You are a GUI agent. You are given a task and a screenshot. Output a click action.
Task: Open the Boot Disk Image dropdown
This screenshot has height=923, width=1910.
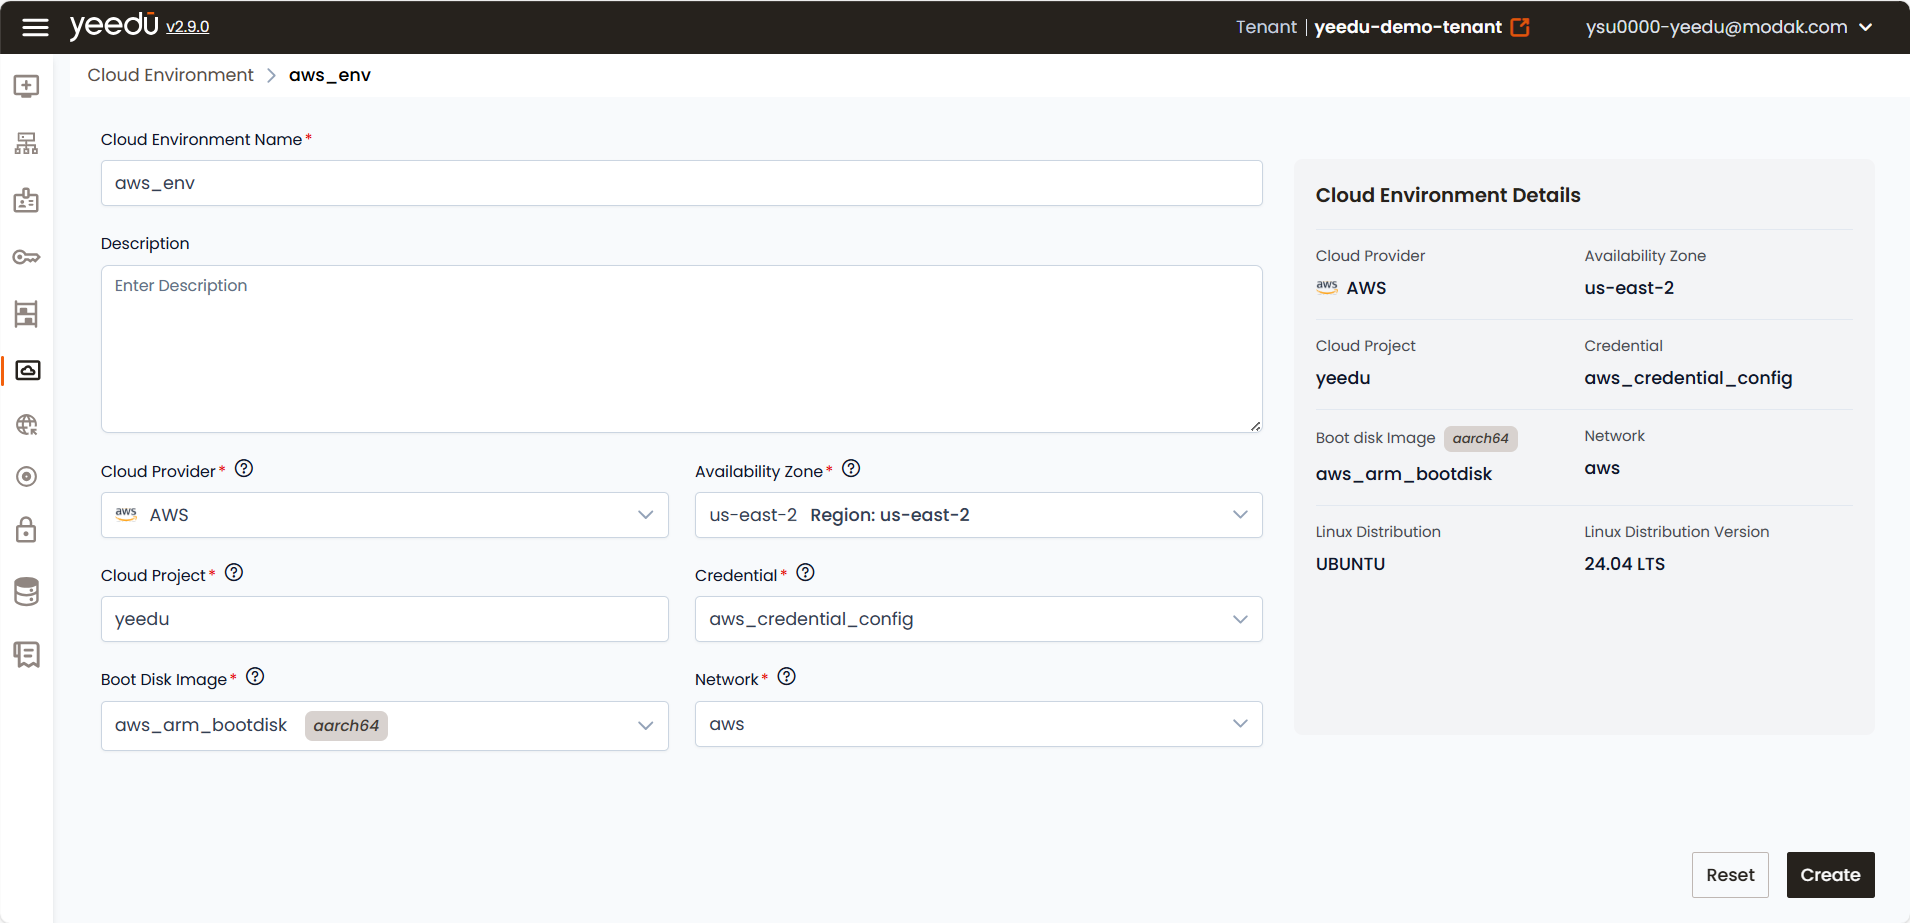click(x=385, y=725)
